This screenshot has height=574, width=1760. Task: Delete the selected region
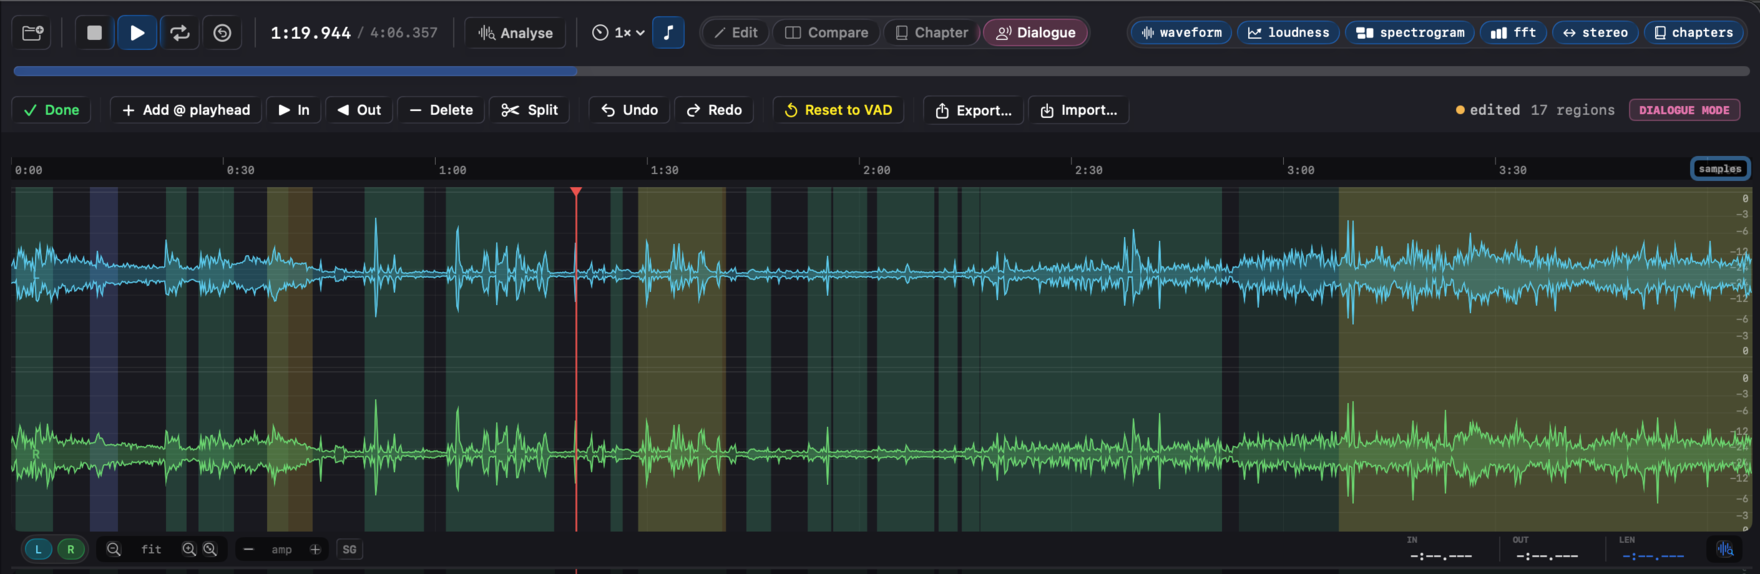(x=441, y=110)
